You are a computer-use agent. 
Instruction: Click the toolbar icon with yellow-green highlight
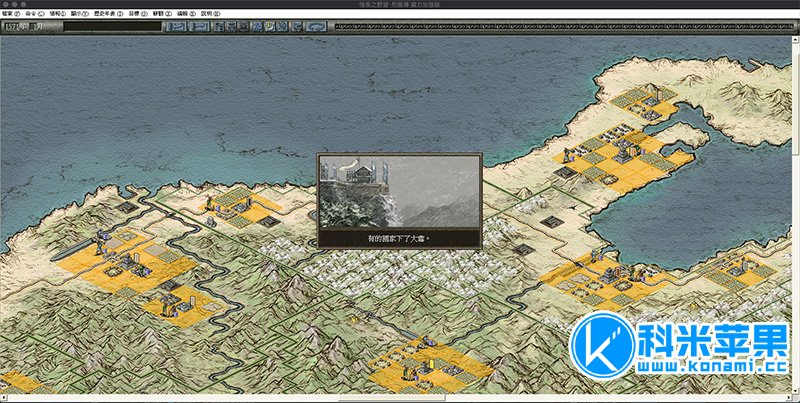coord(270,27)
